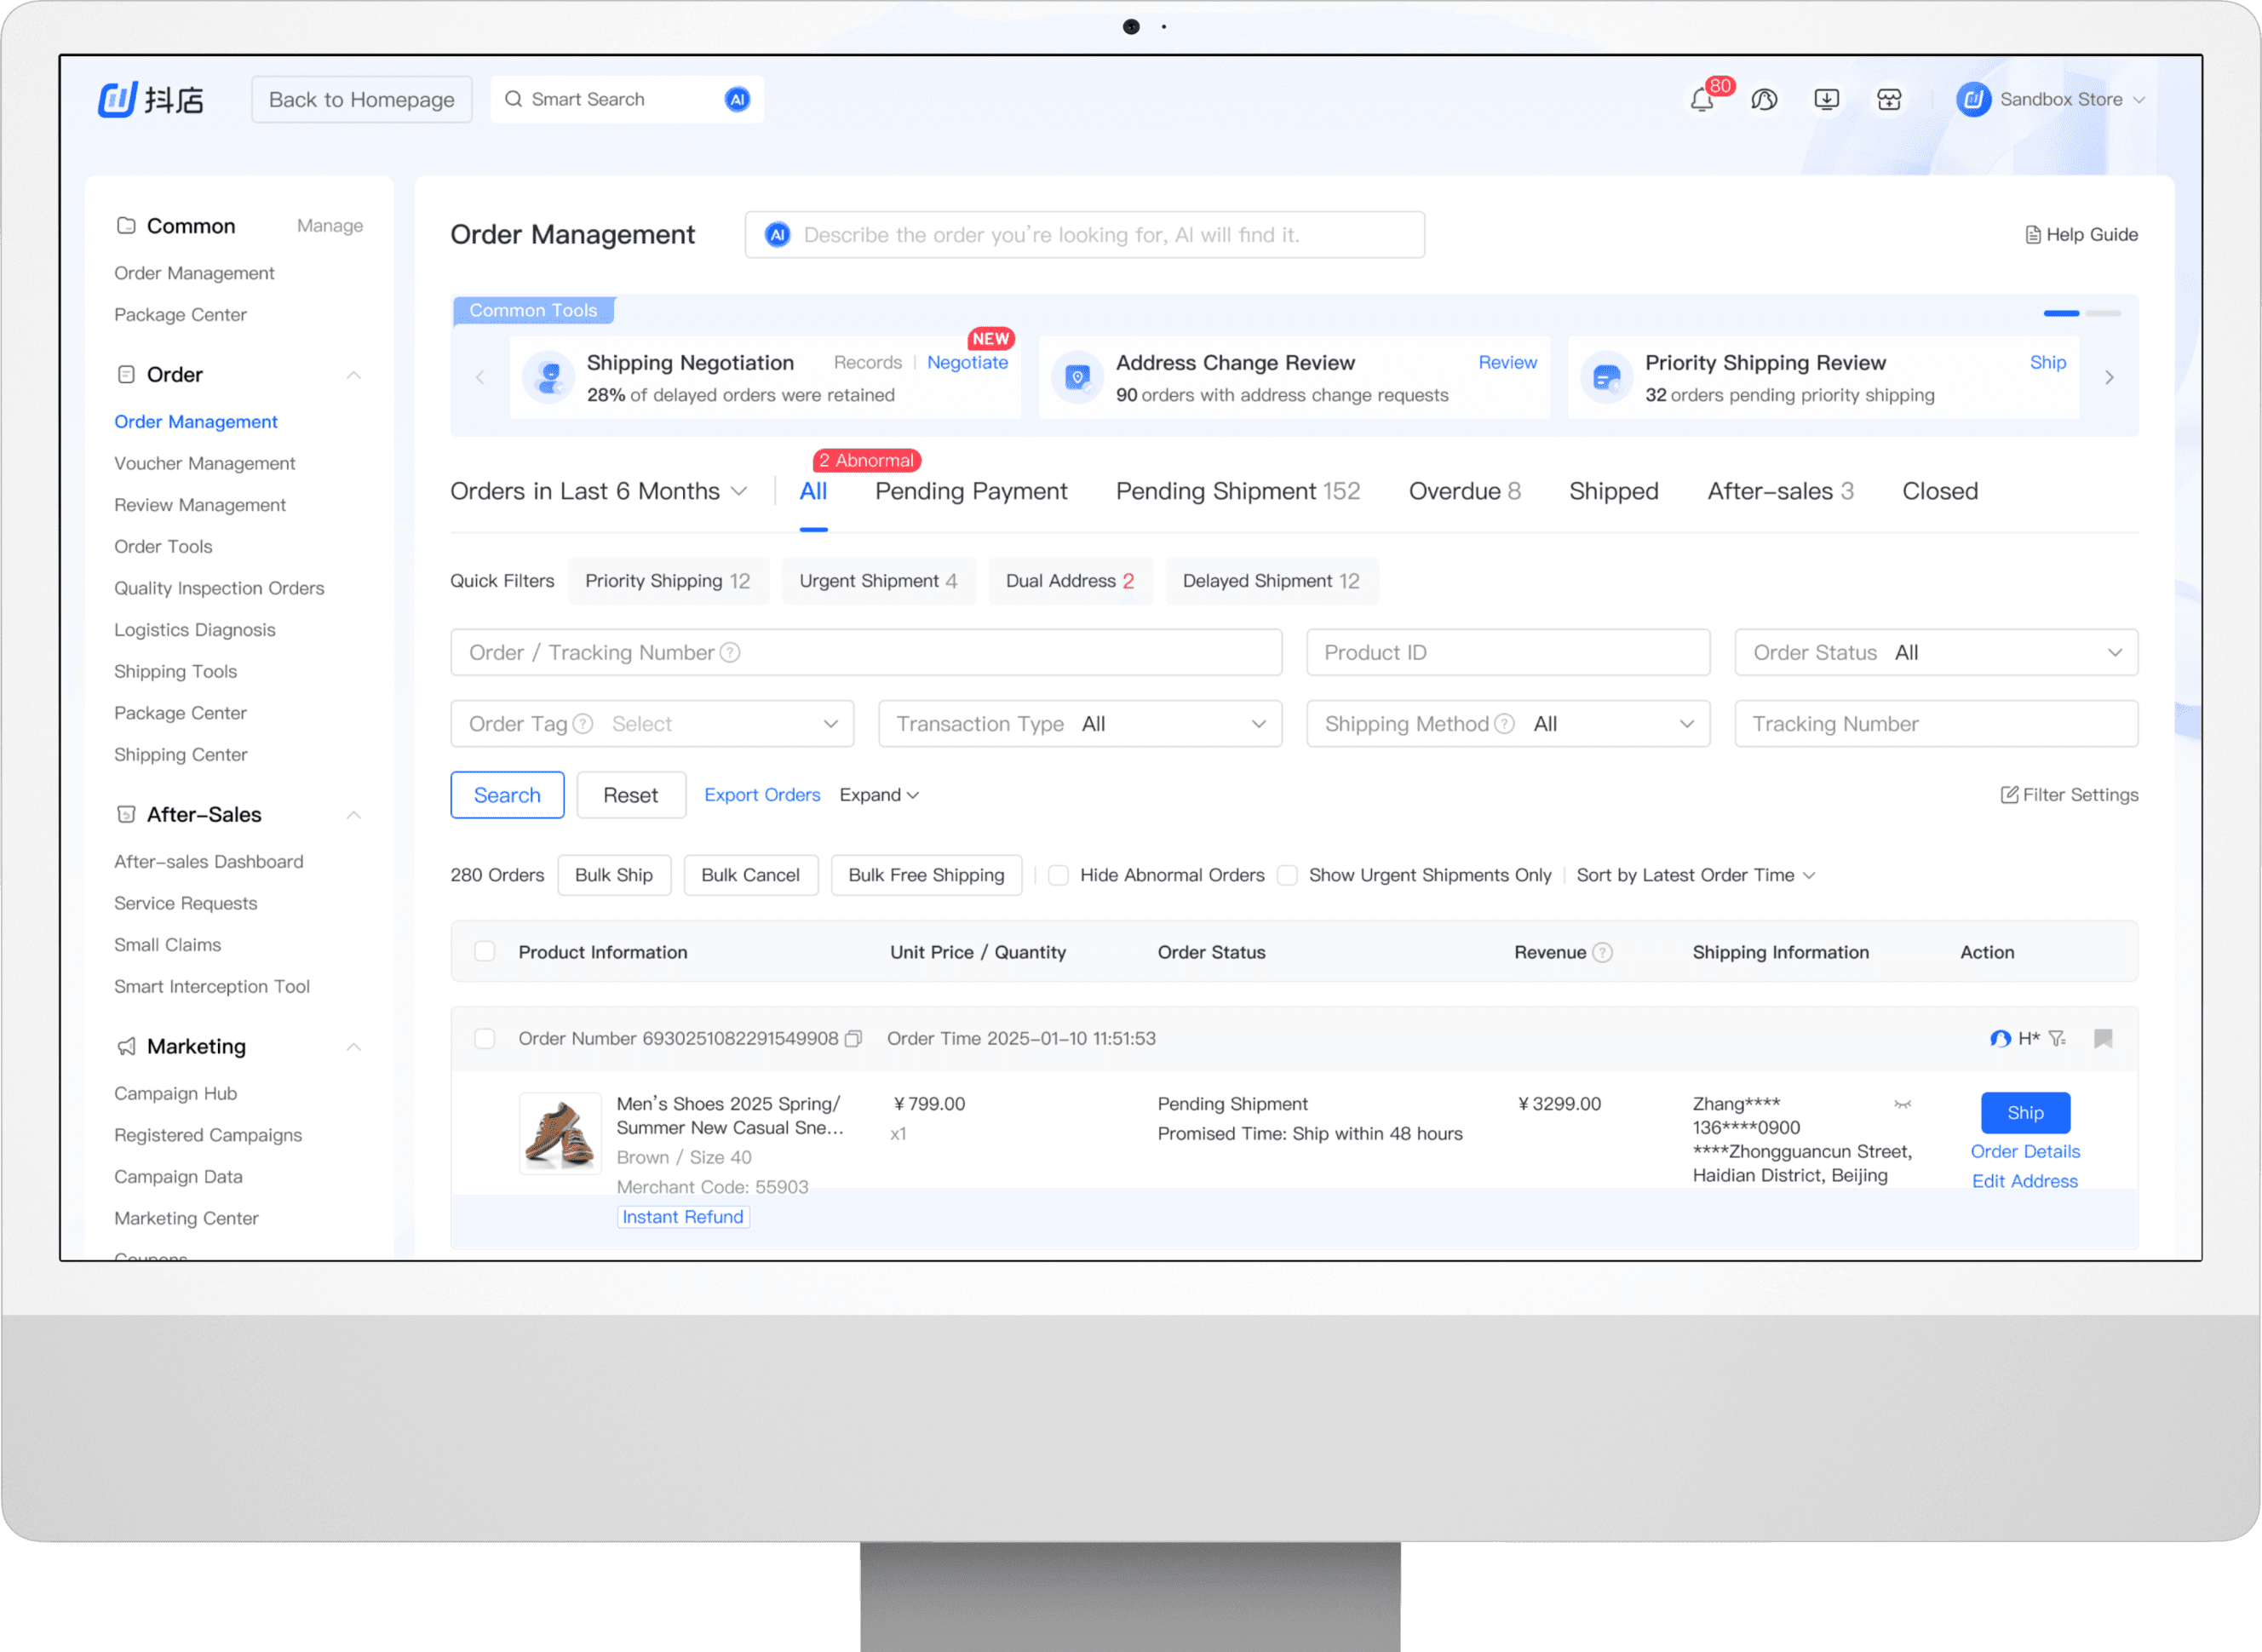The height and width of the screenshot is (1652, 2262).
Task: Switch to the Overdue tab
Action: pyautogui.click(x=1464, y=492)
